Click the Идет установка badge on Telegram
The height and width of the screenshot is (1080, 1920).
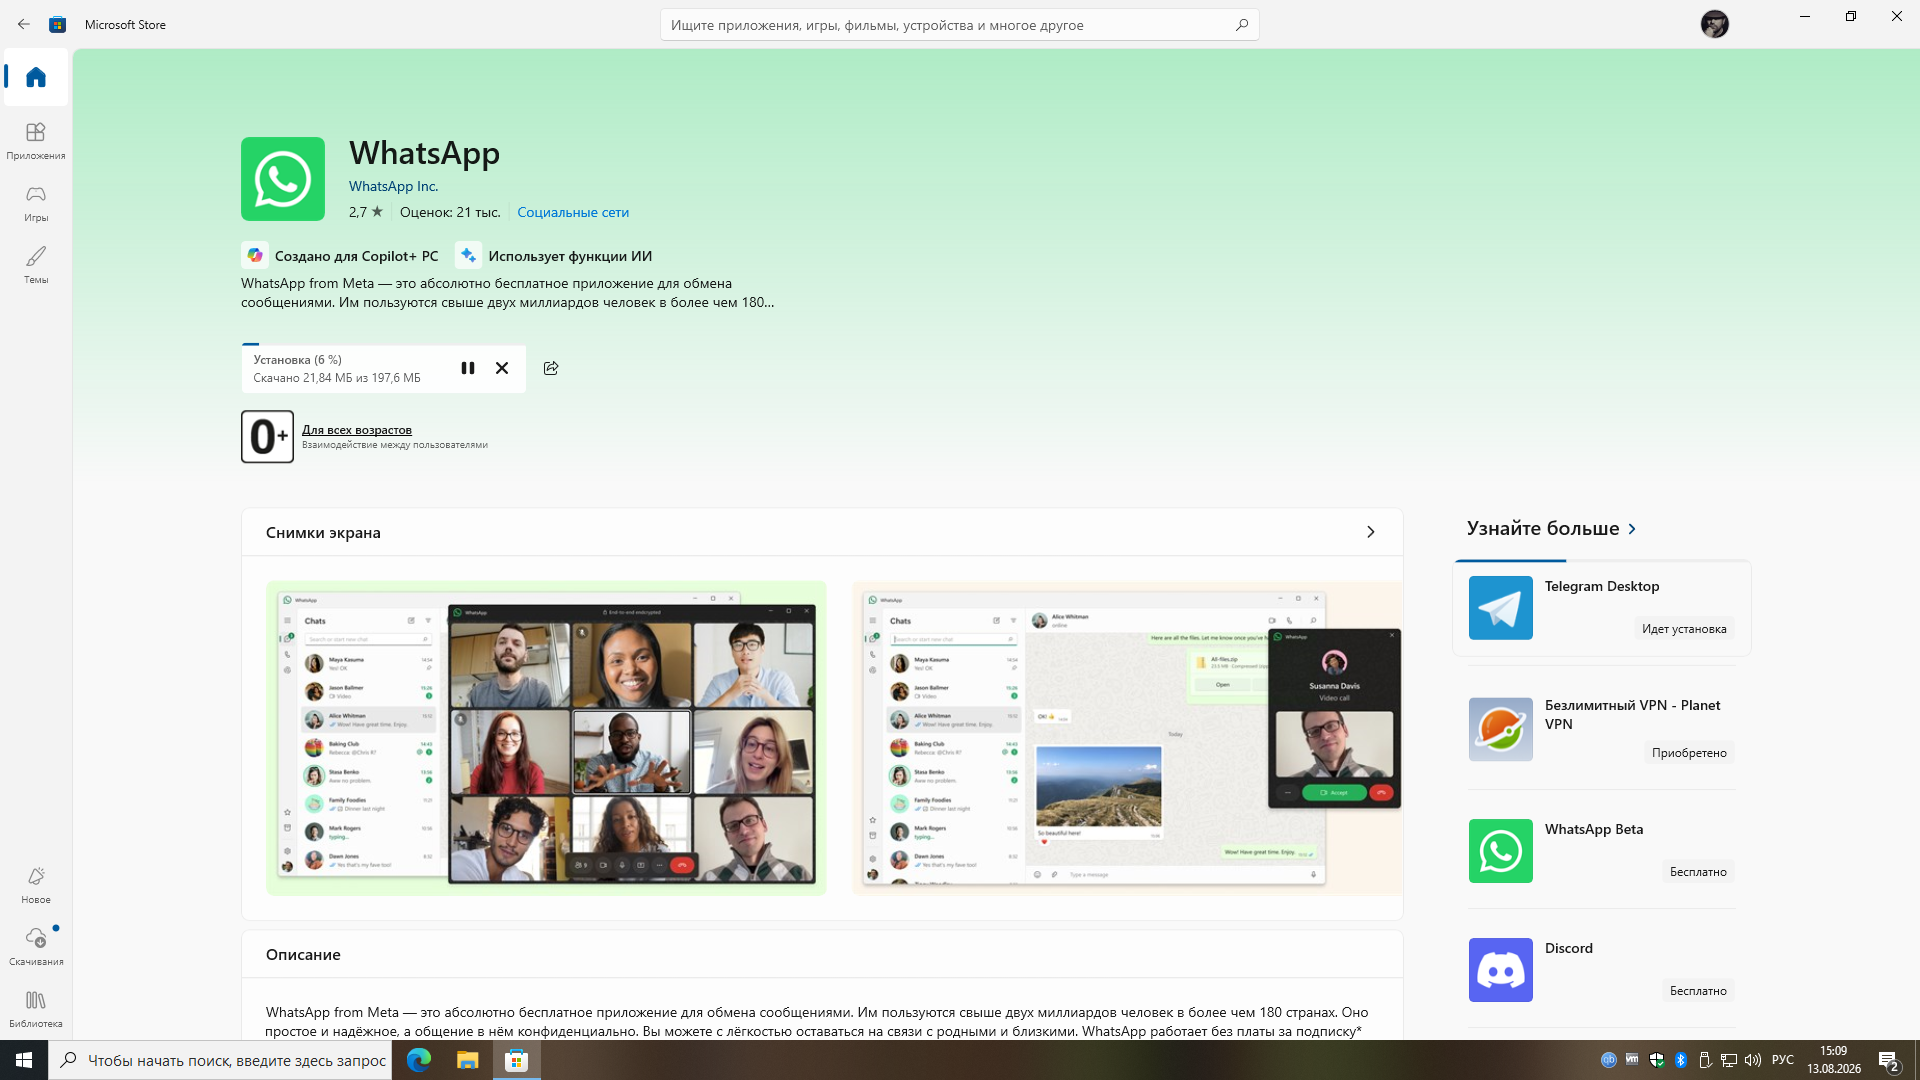pos(1684,629)
